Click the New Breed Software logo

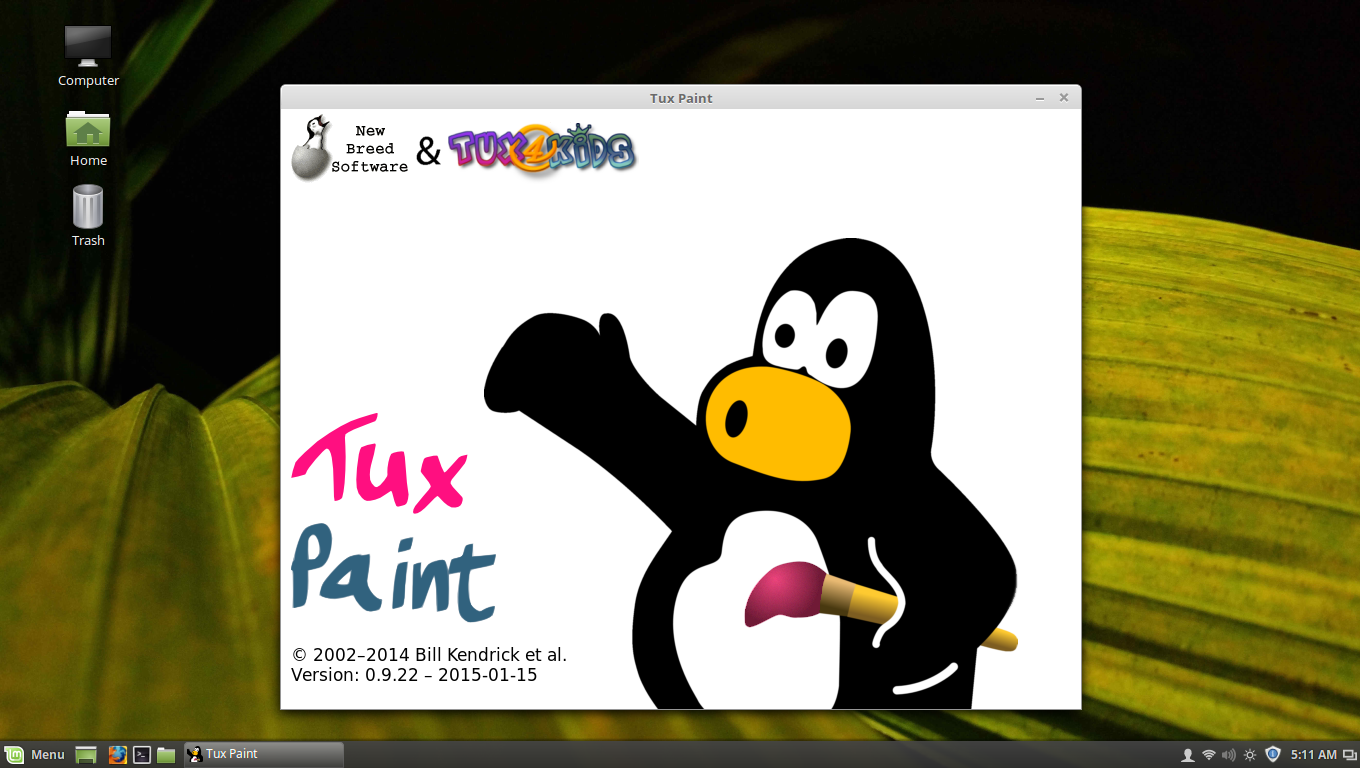tap(350, 148)
